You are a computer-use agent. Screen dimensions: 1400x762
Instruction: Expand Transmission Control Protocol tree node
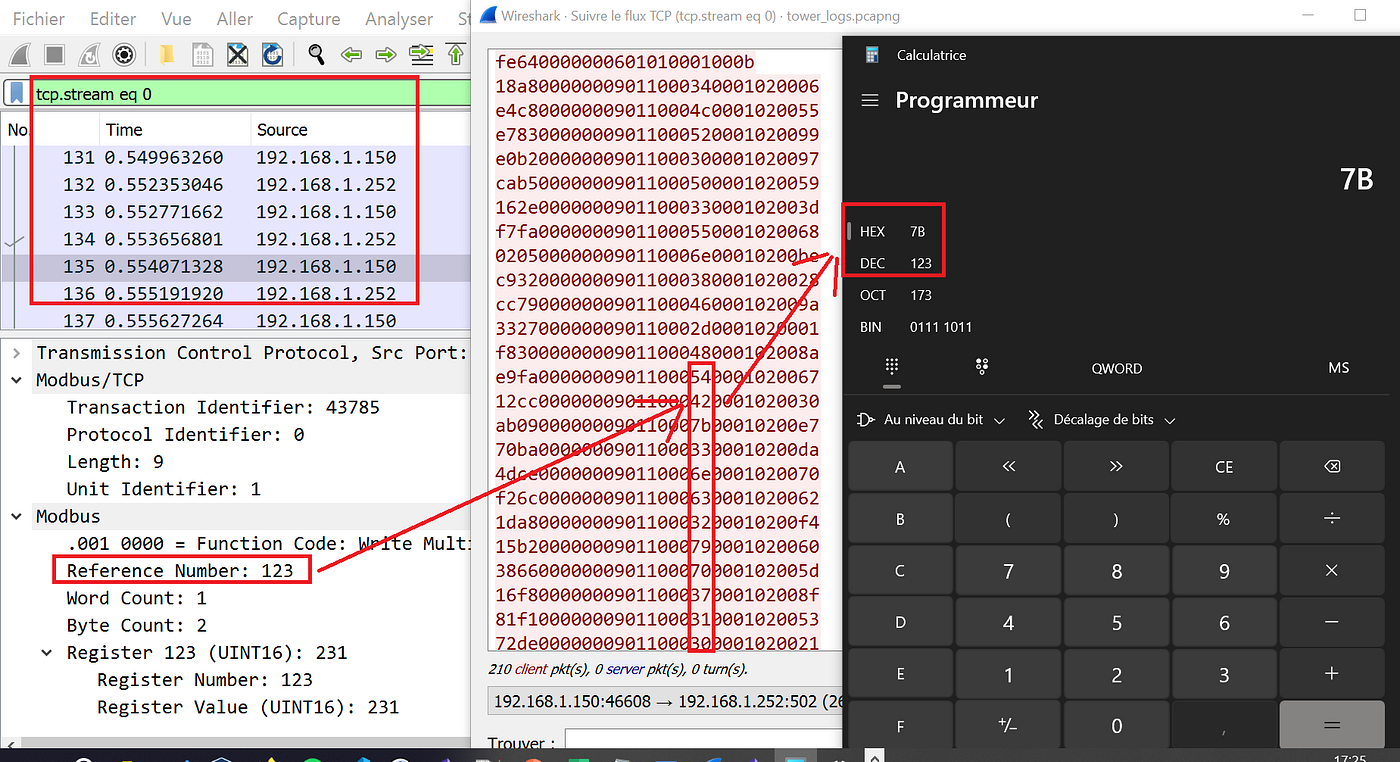(x=17, y=353)
